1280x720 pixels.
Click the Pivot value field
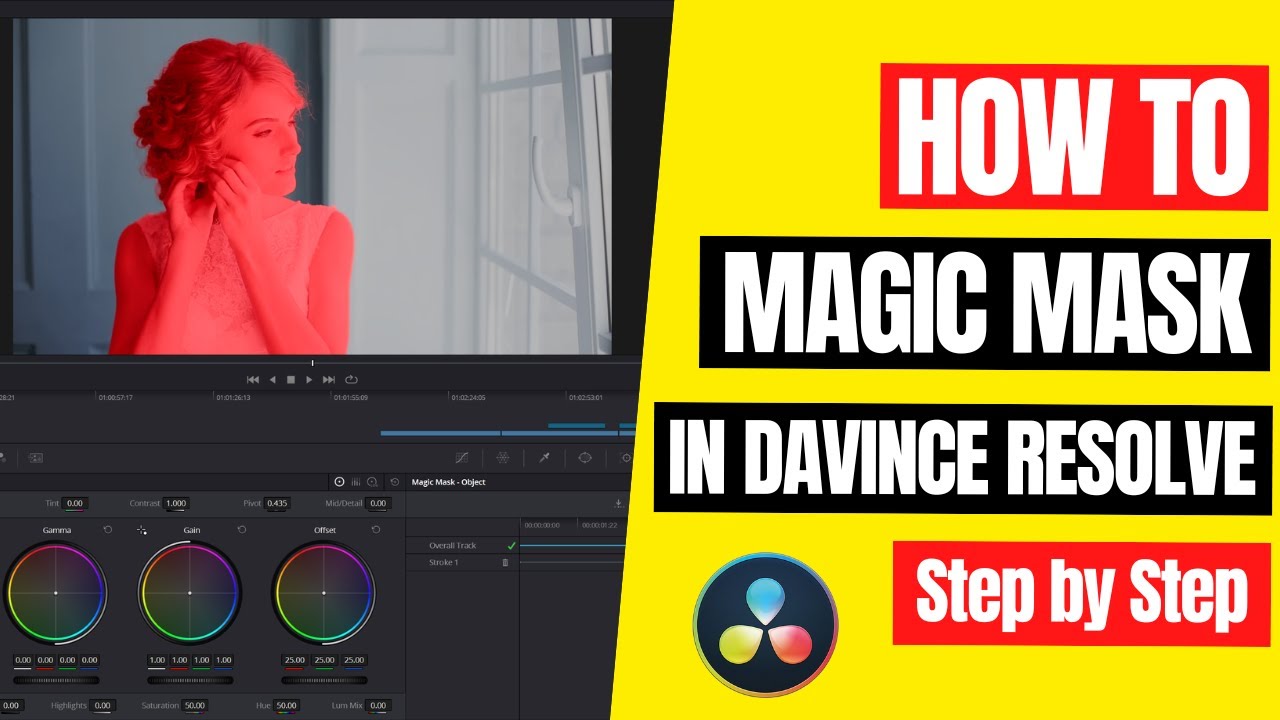(277, 503)
